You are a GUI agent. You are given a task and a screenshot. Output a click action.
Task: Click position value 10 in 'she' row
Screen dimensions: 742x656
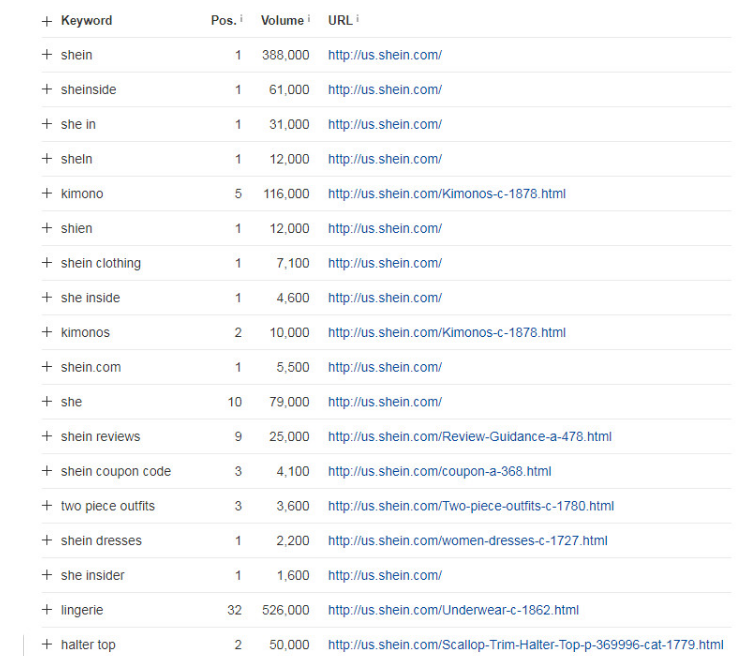(235, 402)
